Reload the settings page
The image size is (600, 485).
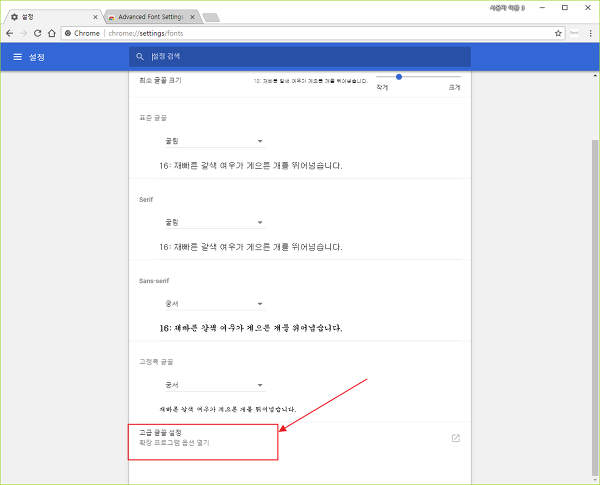click(x=38, y=33)
